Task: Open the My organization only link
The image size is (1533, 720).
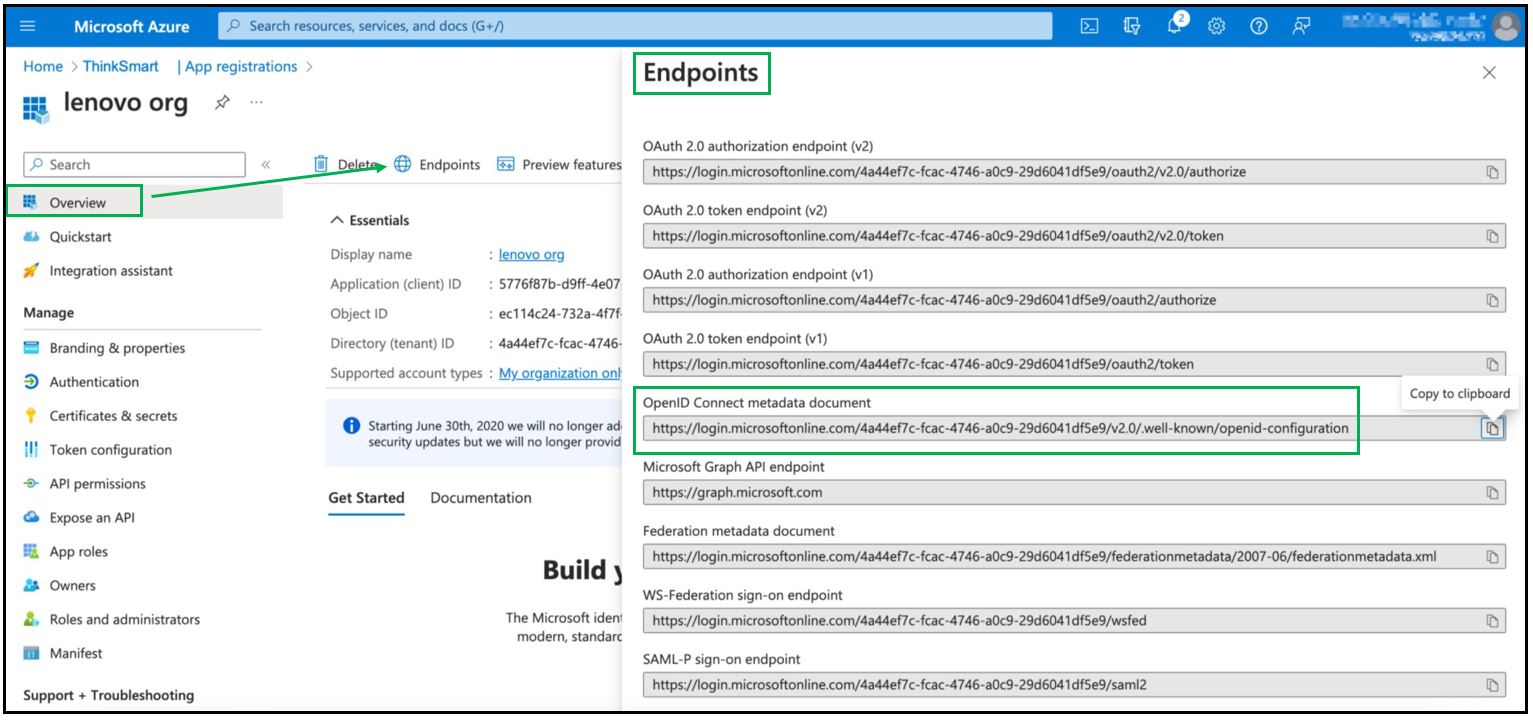Action: [x=561, y=373]
